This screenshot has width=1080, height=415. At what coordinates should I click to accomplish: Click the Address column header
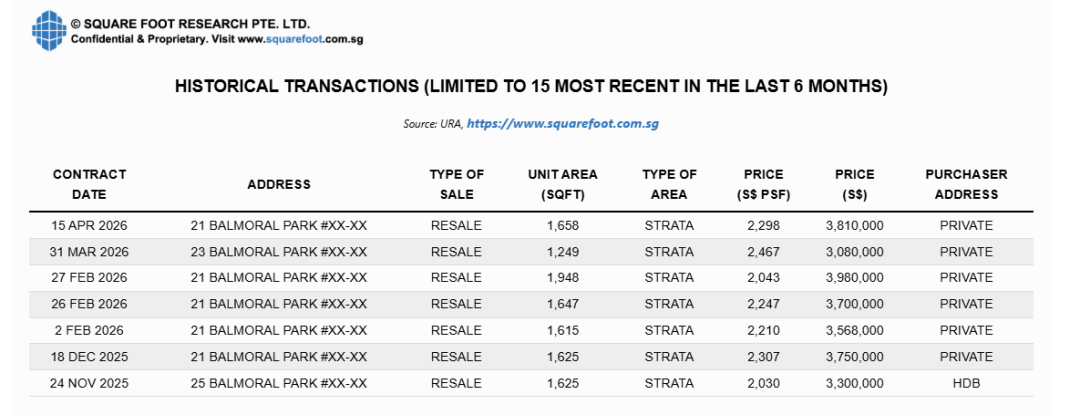click(279, 184)
